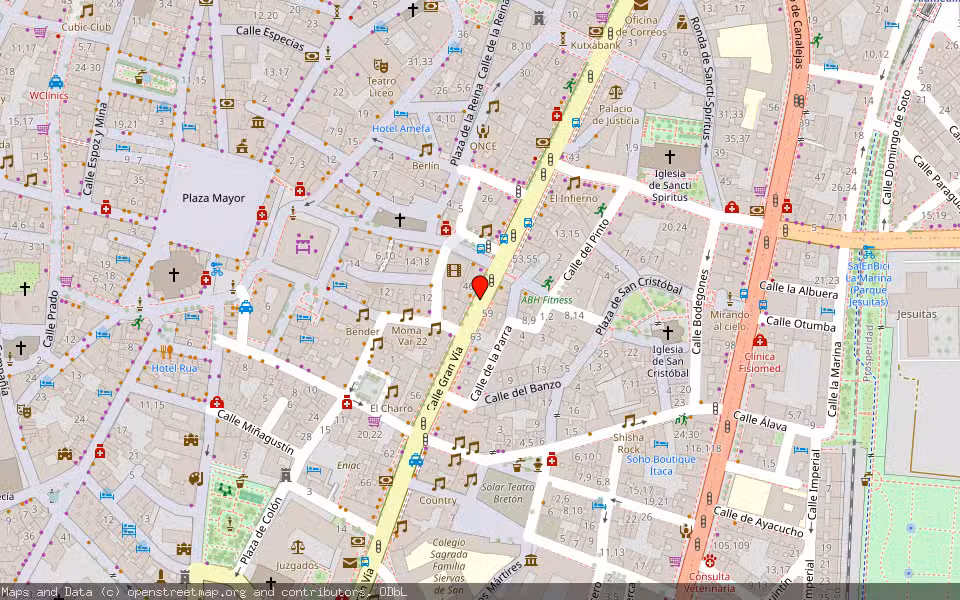Click the Calle Gran Vía street name
This screenshot has height=600, width=960.
point(445,377)
